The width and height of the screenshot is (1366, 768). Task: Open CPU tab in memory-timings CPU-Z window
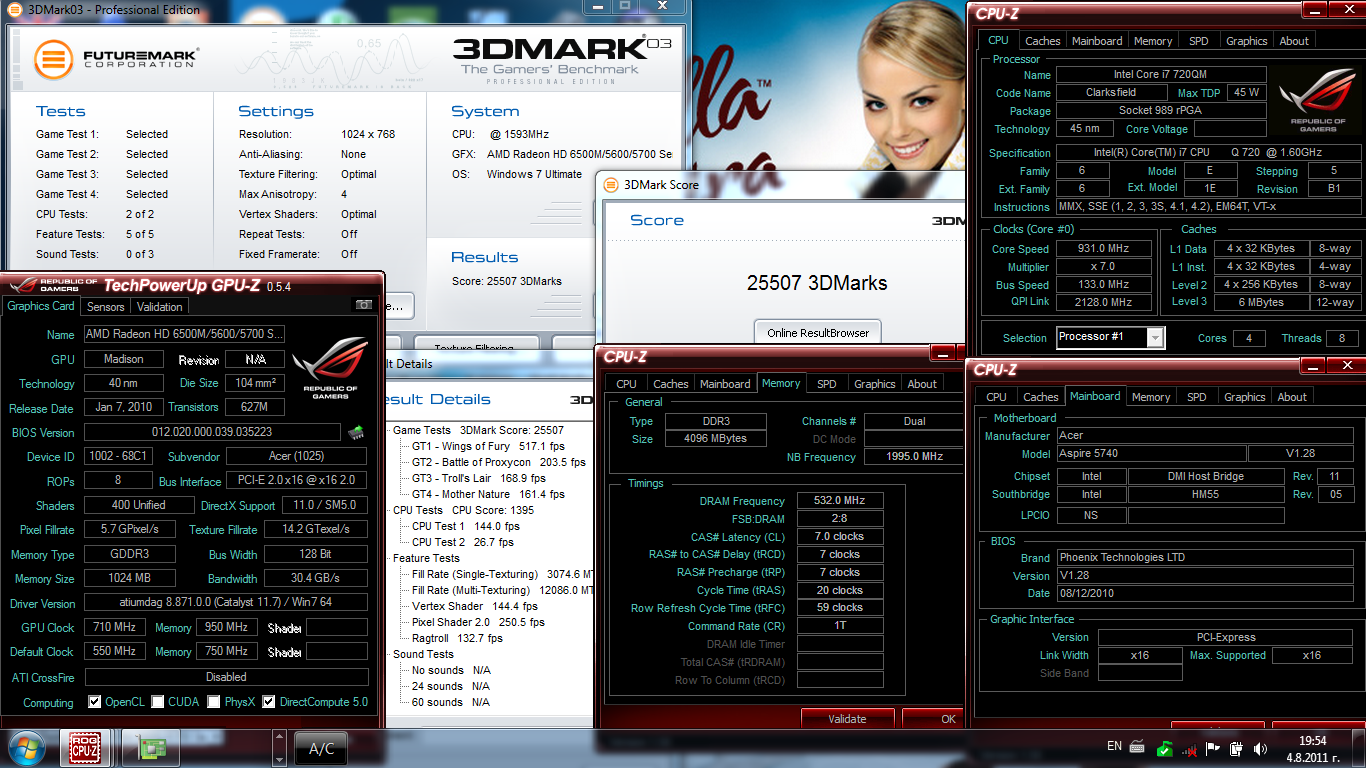[x=626, y=384]
